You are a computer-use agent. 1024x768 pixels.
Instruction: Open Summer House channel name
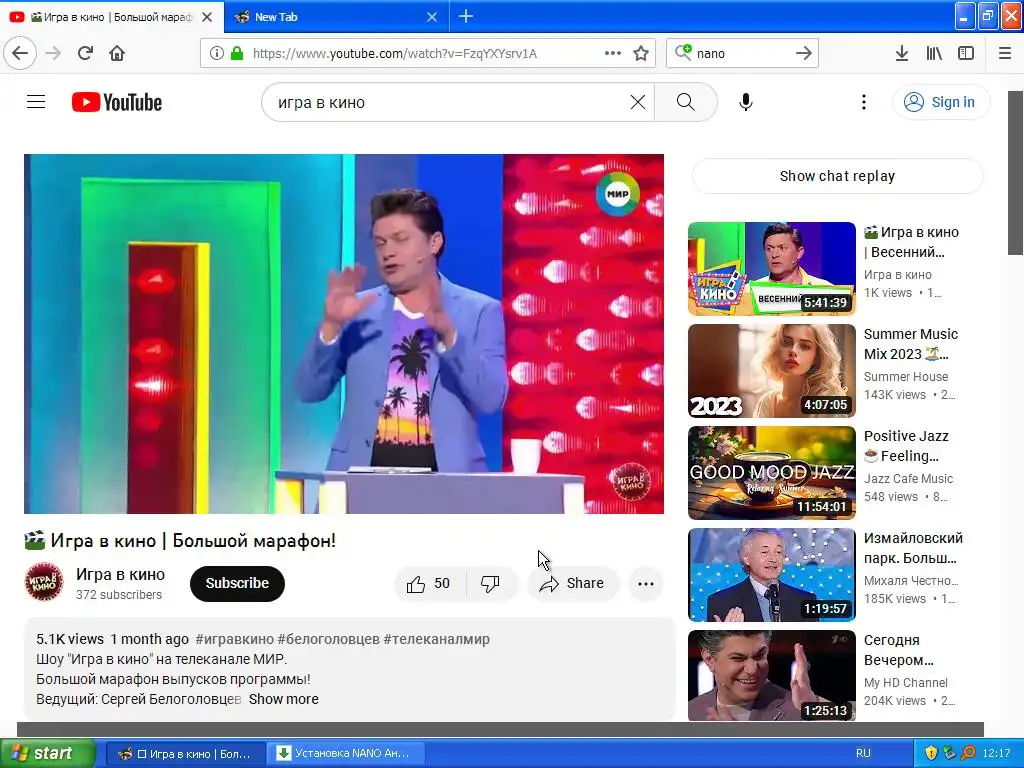click(x=906, y=376)
